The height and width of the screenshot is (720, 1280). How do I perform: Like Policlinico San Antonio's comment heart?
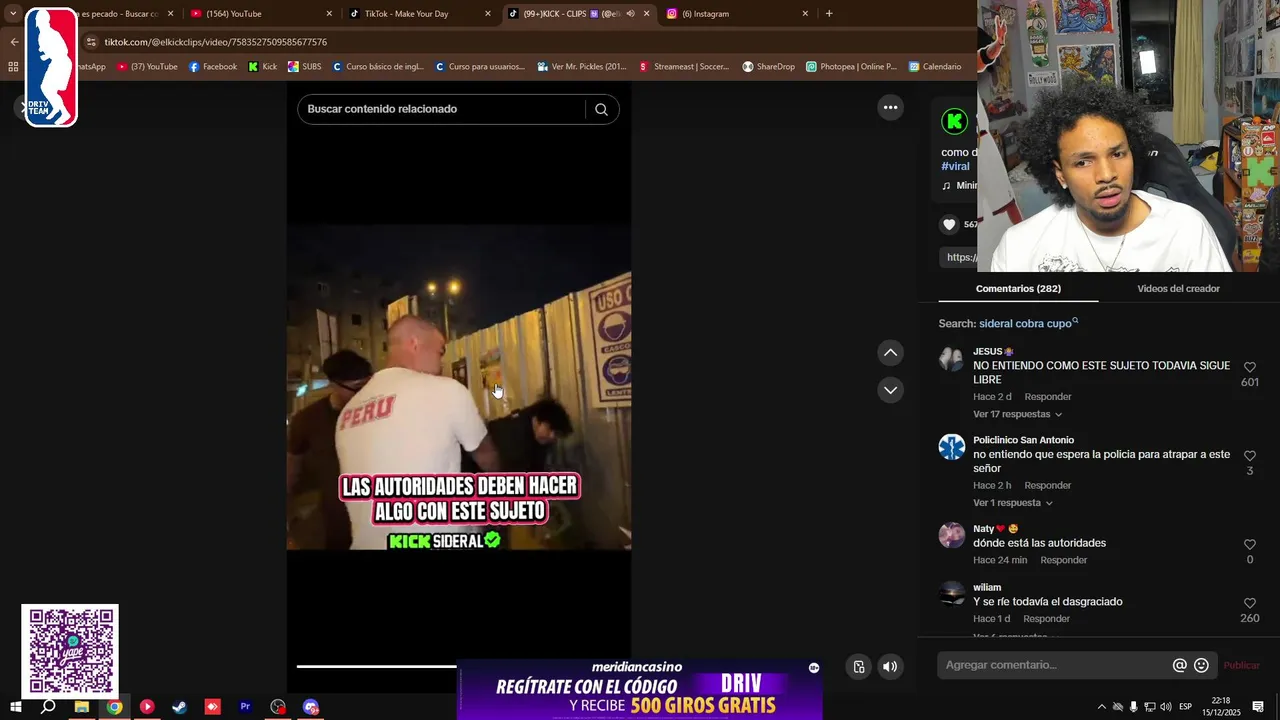click(x=1249, y=456)
